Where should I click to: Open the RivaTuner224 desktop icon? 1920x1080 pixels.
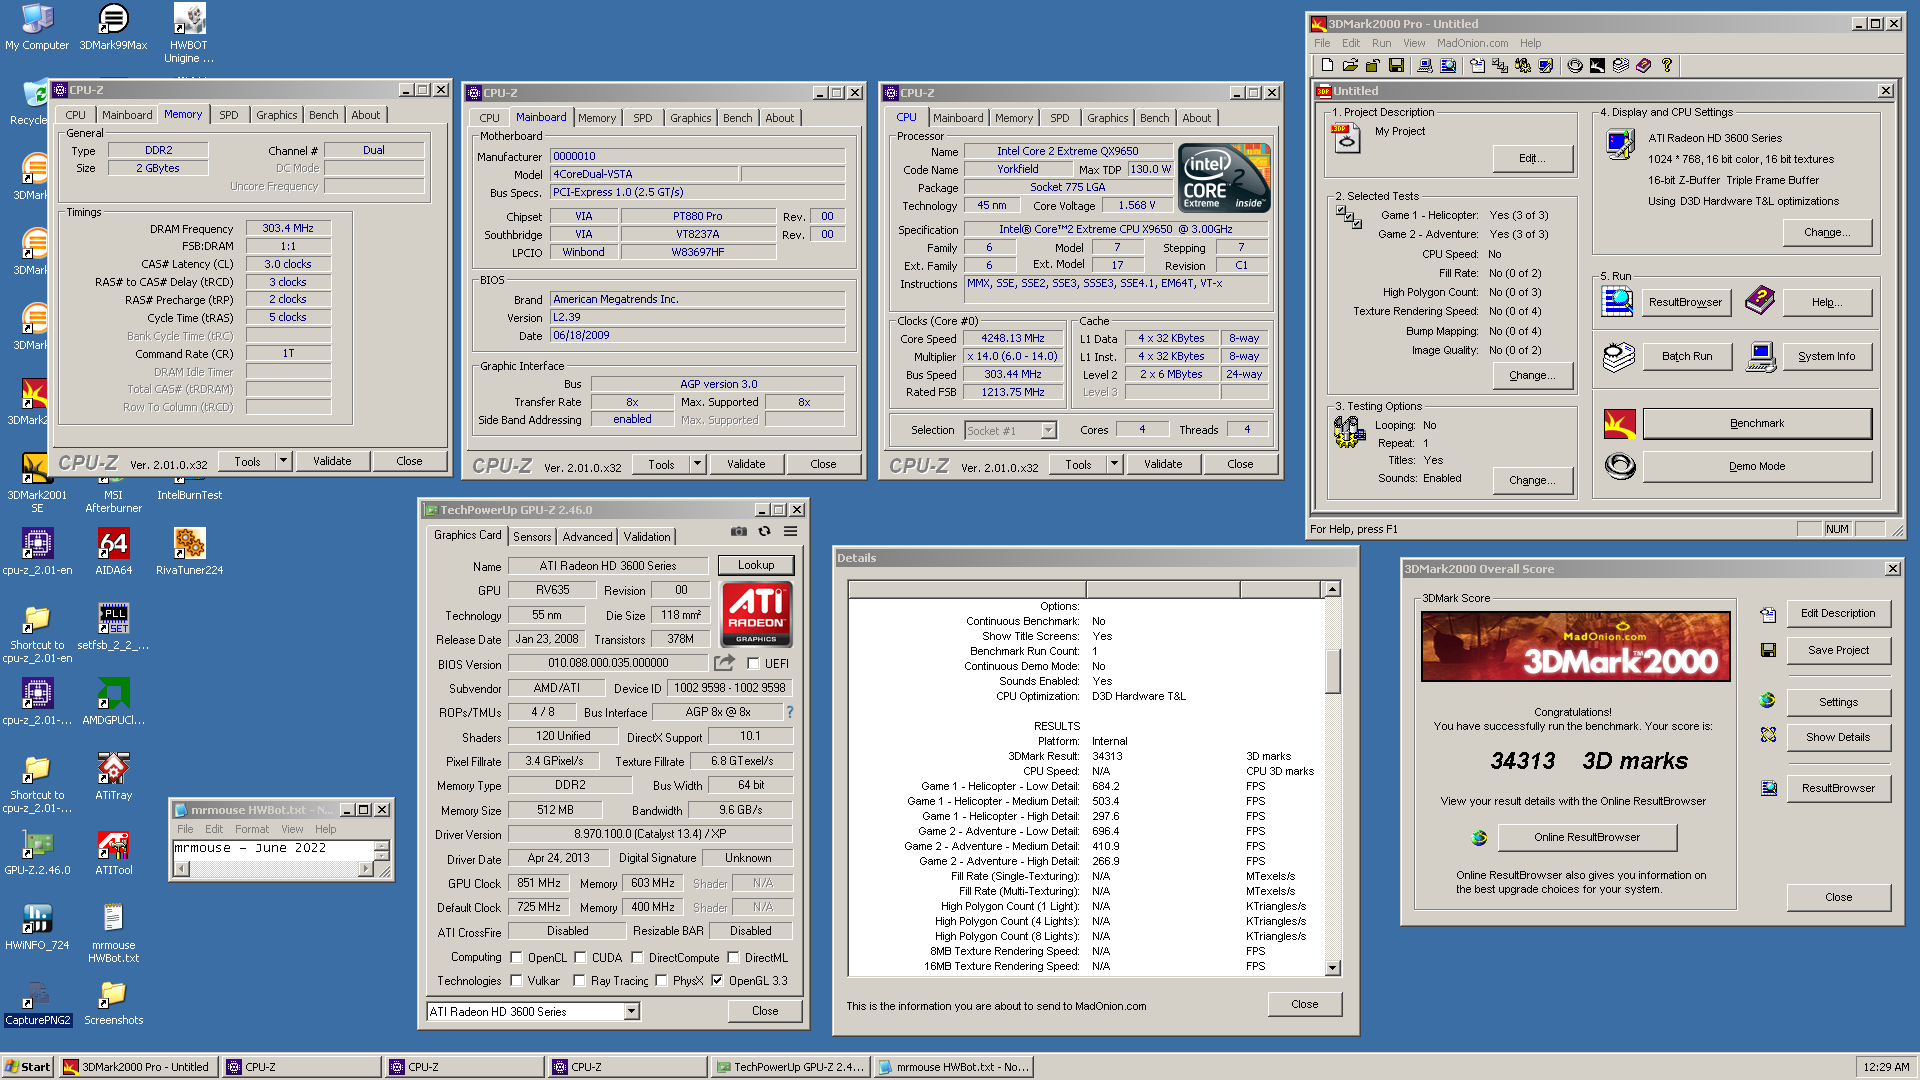(x=189, y=552)
